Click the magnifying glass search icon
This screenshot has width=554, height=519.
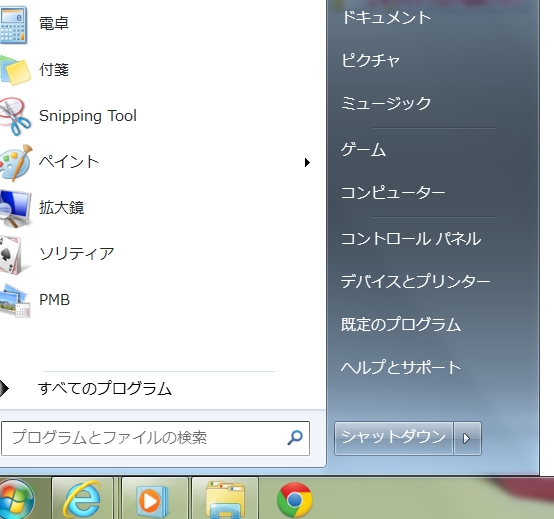[295, 438]
